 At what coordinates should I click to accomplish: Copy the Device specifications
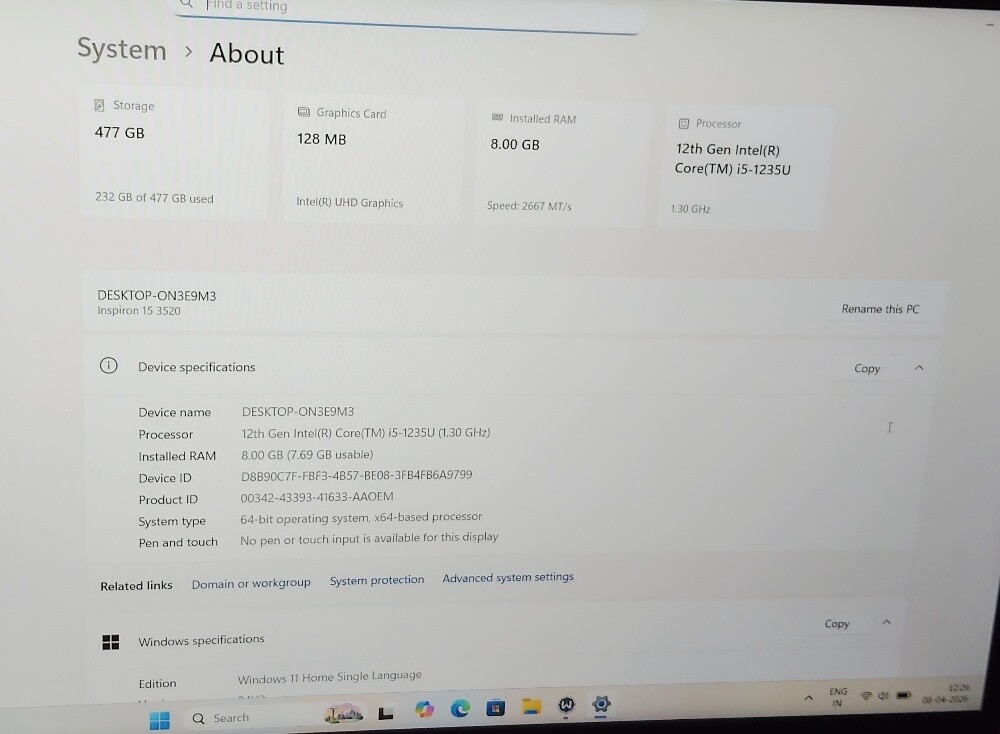pyautogui.click(x=867, y=369)
